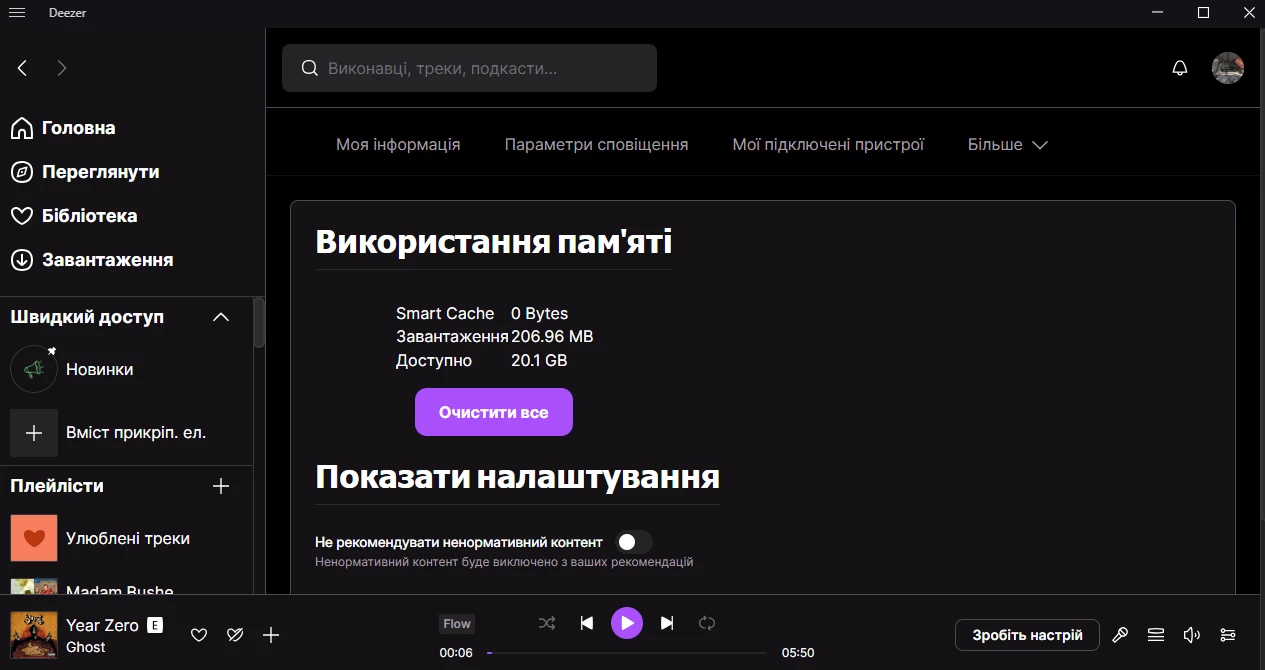This screenshot has height=670, width=1265.
Task: Click the volume speaker icon
Action: 1192,635
